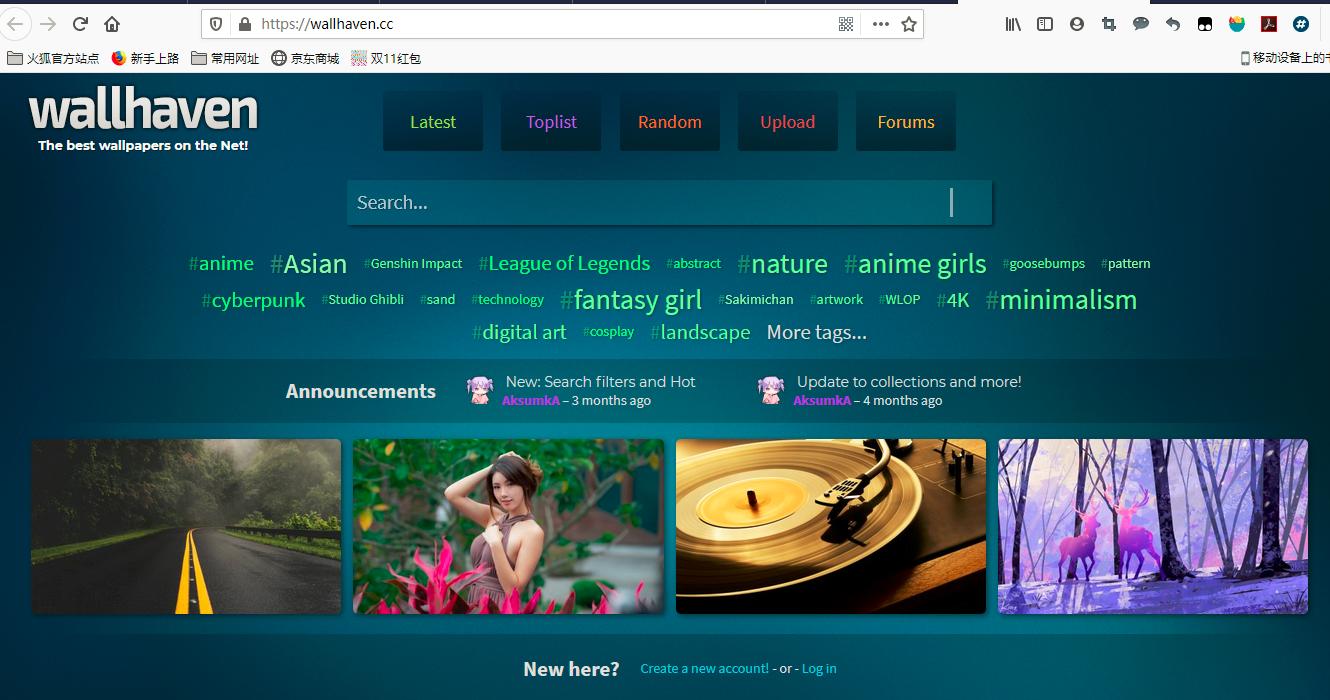Viewport: 1330px width, 700px height.
Task: Open the 京东商城 bookmark
Action: pos(305,58)
